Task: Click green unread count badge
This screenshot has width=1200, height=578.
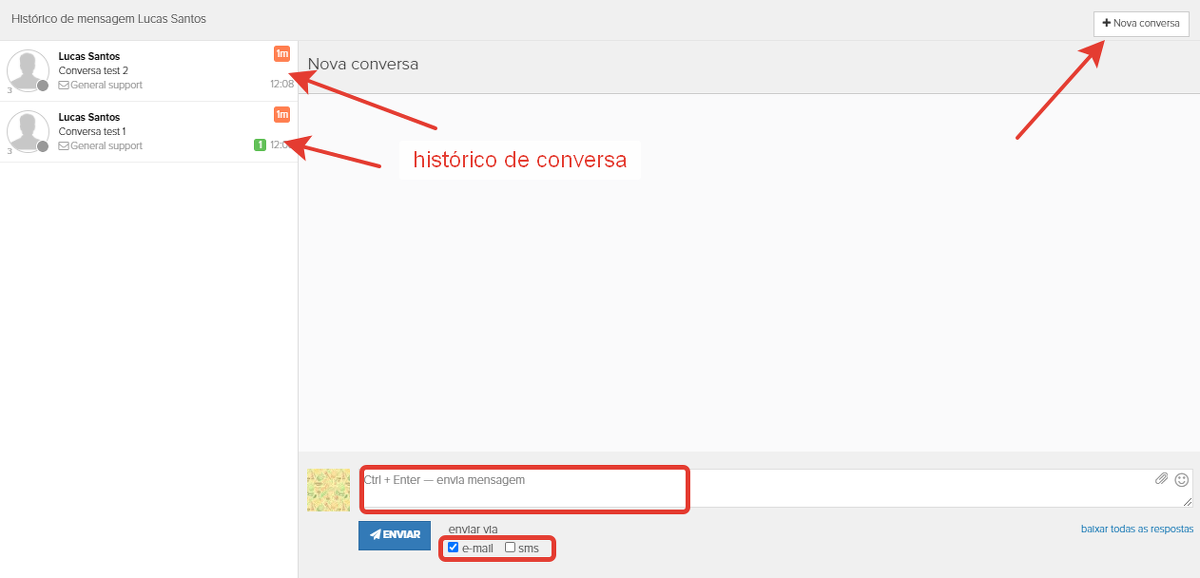Action: tap(259, 146)
